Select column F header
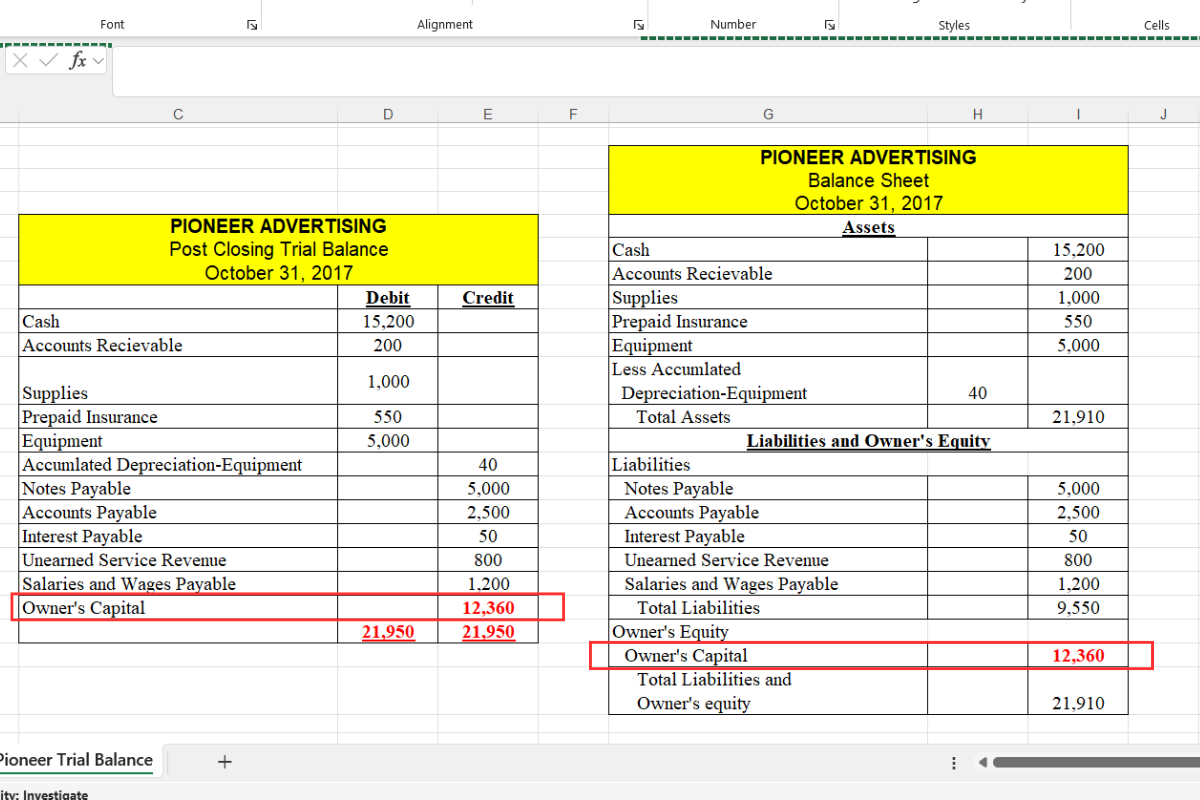The width and height of the screenshot is (1200, 800). coord(573,114)
